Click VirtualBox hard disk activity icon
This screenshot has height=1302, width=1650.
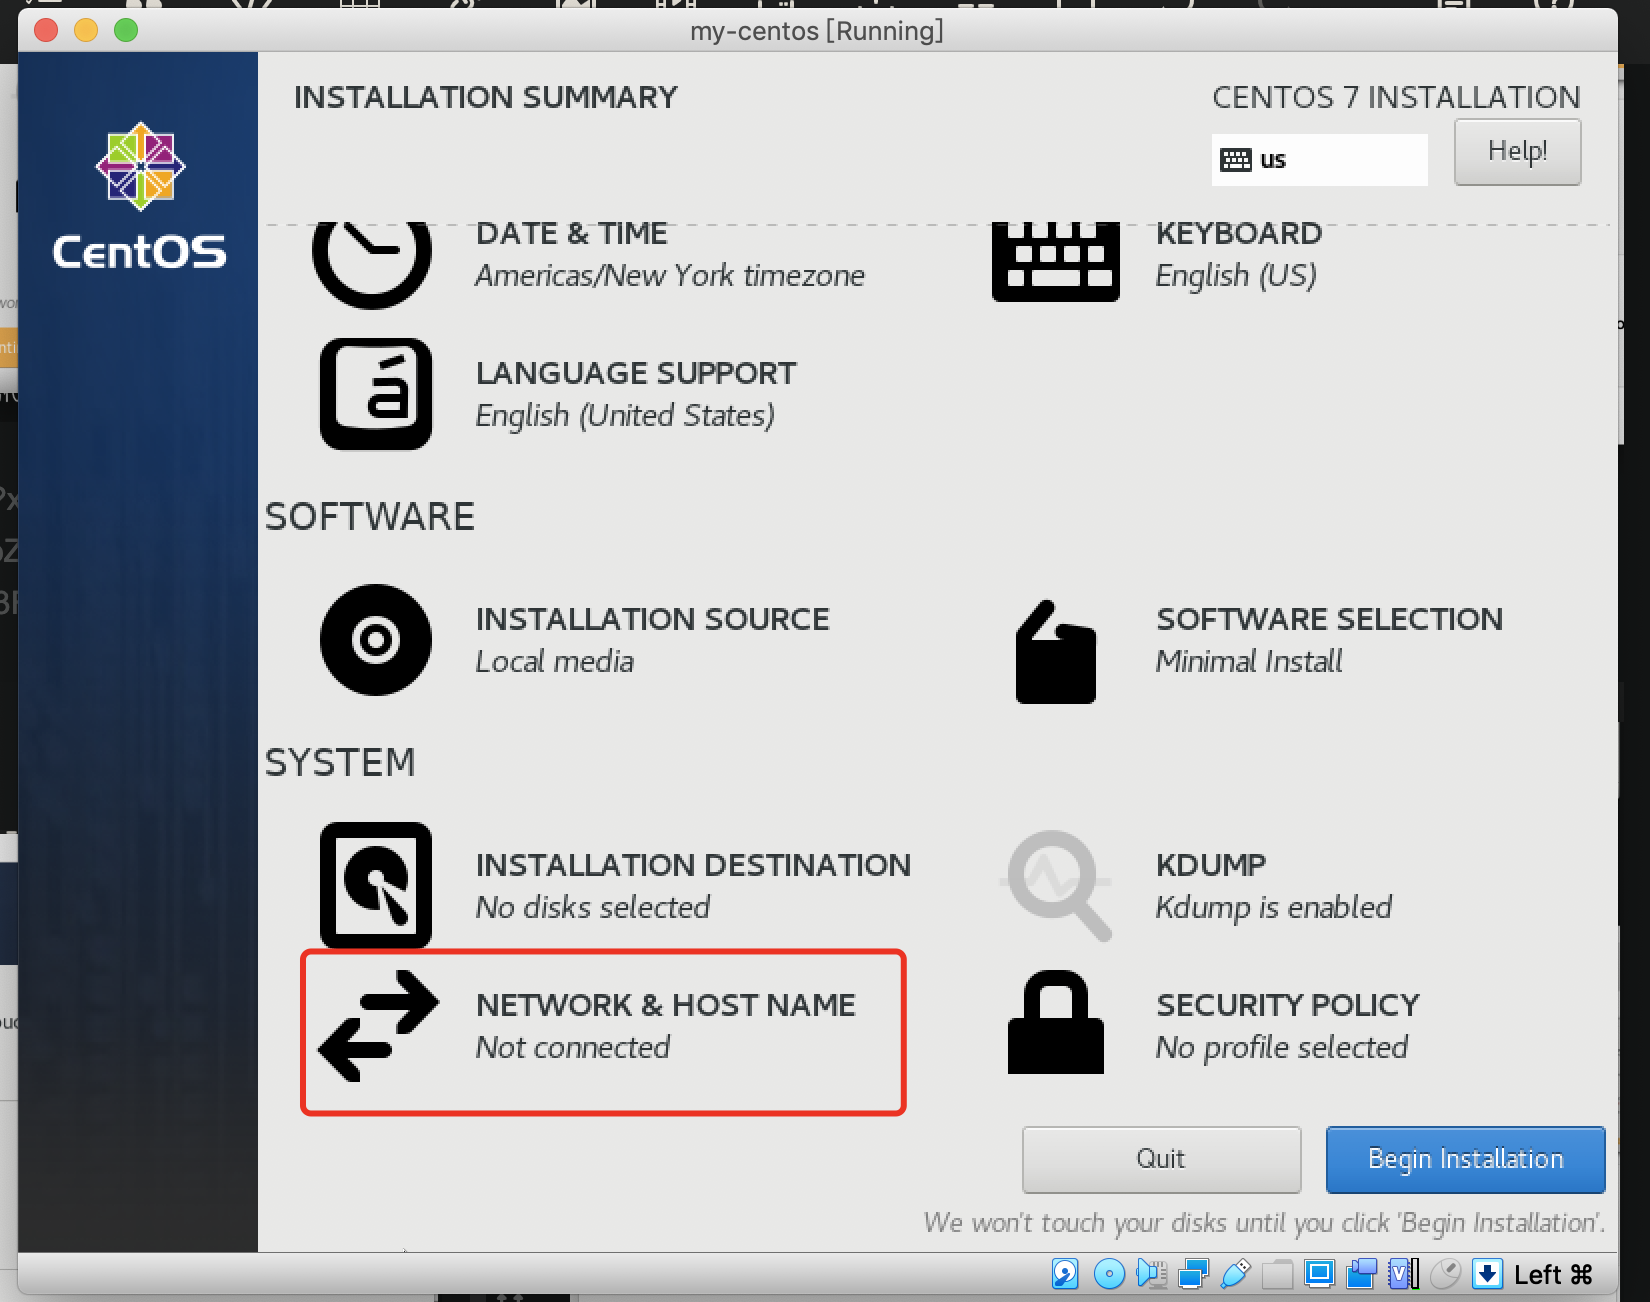click(1065, 1274)
